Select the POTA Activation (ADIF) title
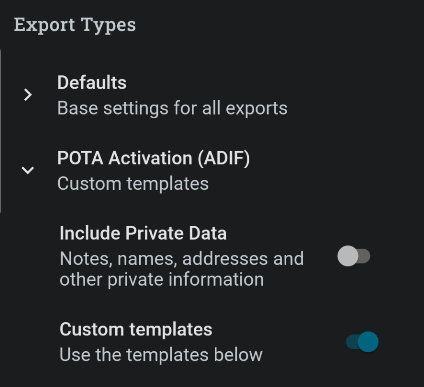The height and width of the screenshot is (387, 424). click(153, 158)
